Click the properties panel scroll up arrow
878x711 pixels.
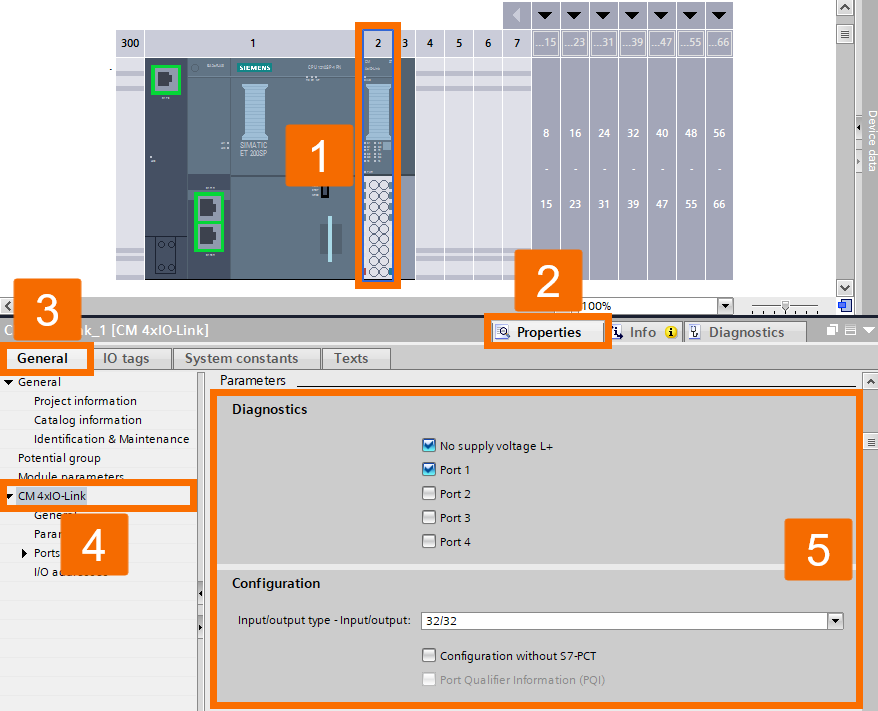870,381
